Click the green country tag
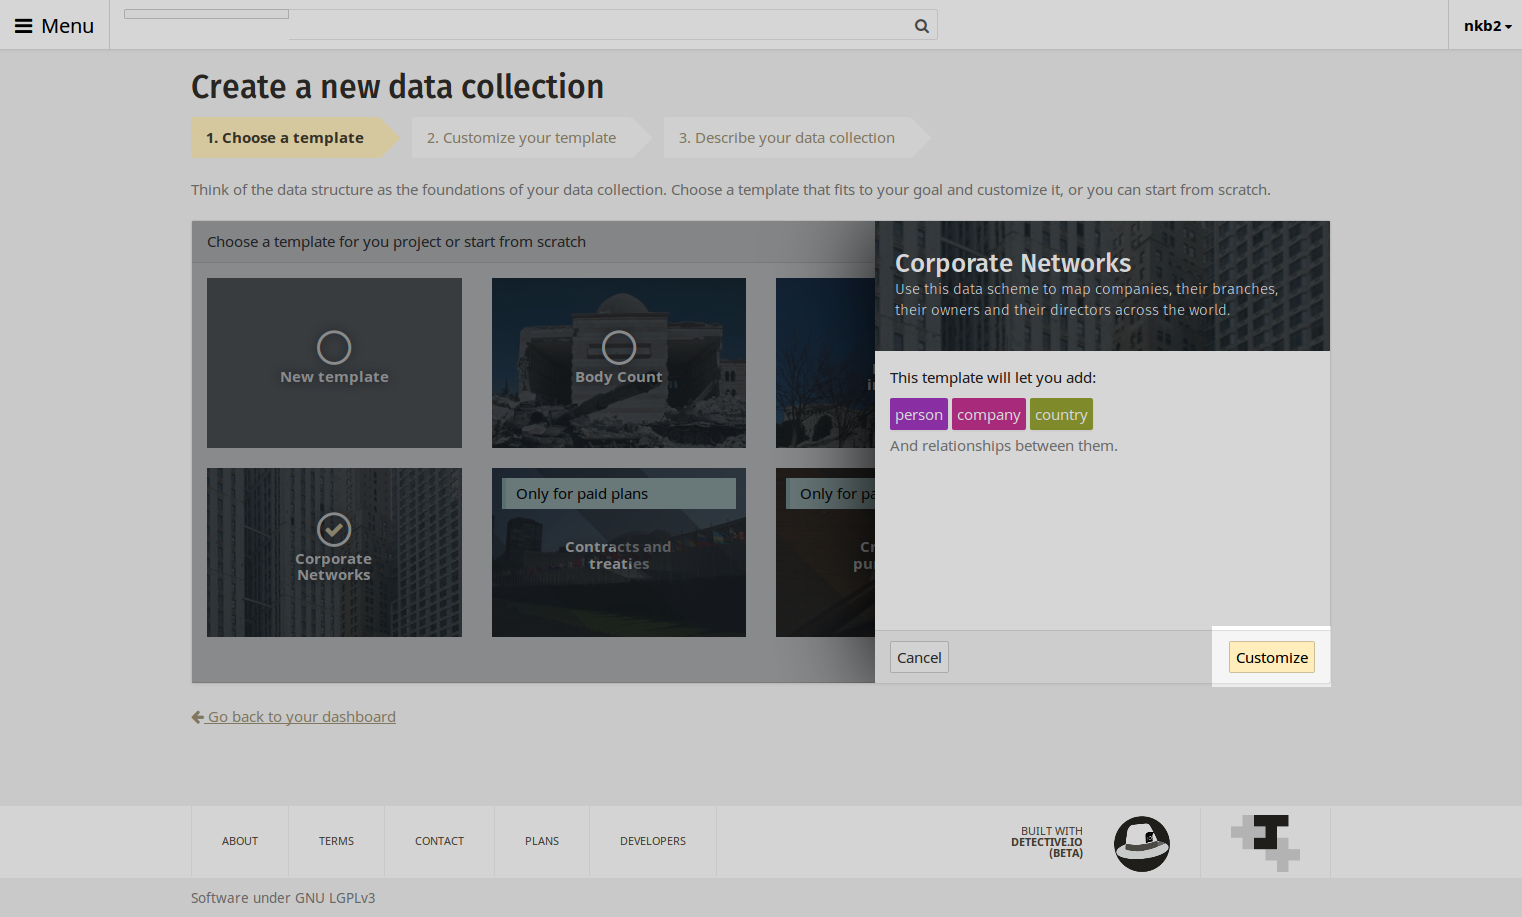Screen dimensions: 1522x917 coord(1061,414)
